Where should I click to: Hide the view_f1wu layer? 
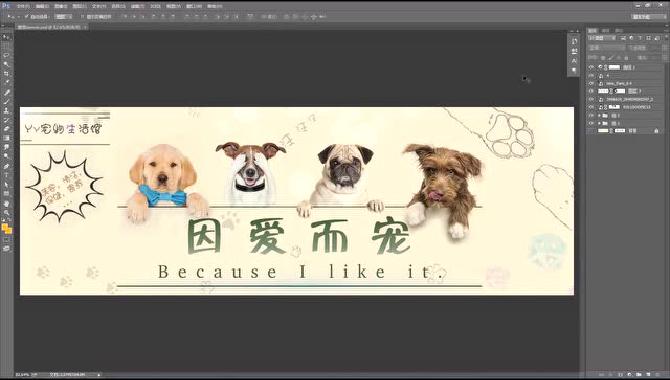point(591,83)
